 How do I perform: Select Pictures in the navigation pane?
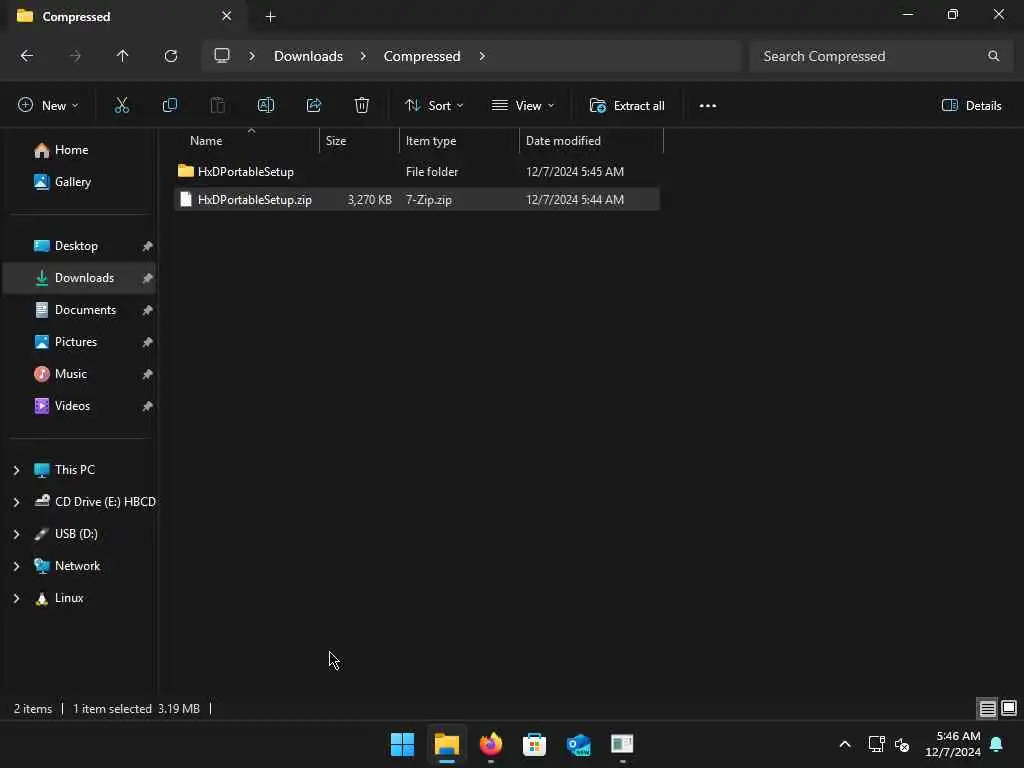tap(80, 342)
